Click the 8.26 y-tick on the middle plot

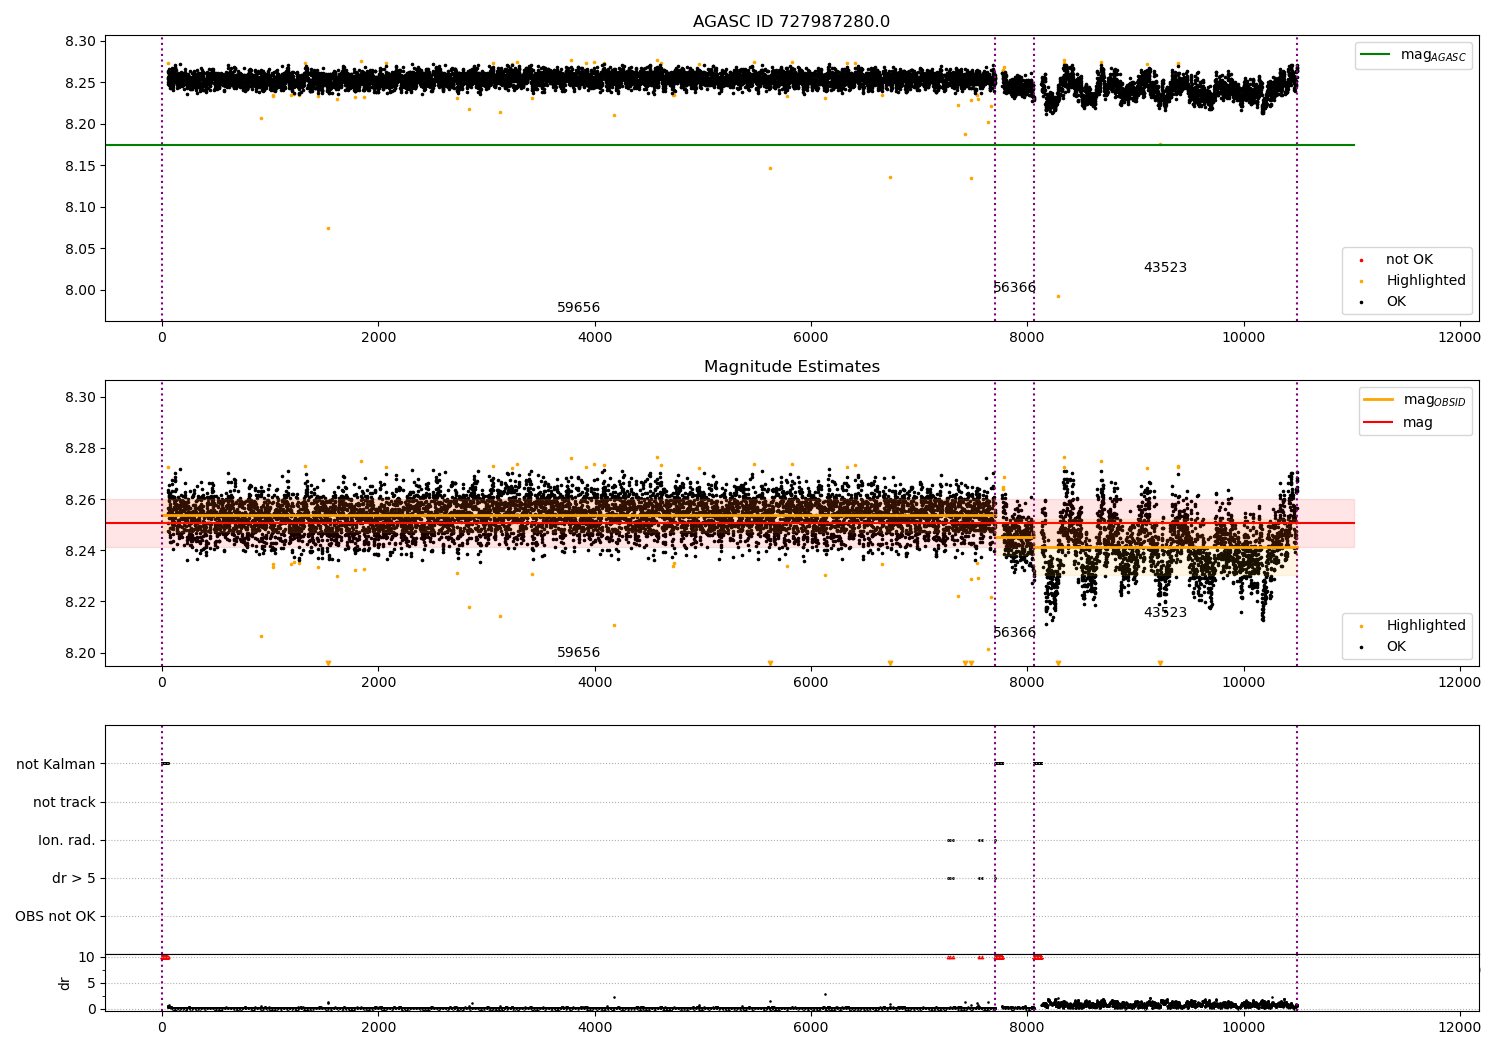(x=81, y=500)
